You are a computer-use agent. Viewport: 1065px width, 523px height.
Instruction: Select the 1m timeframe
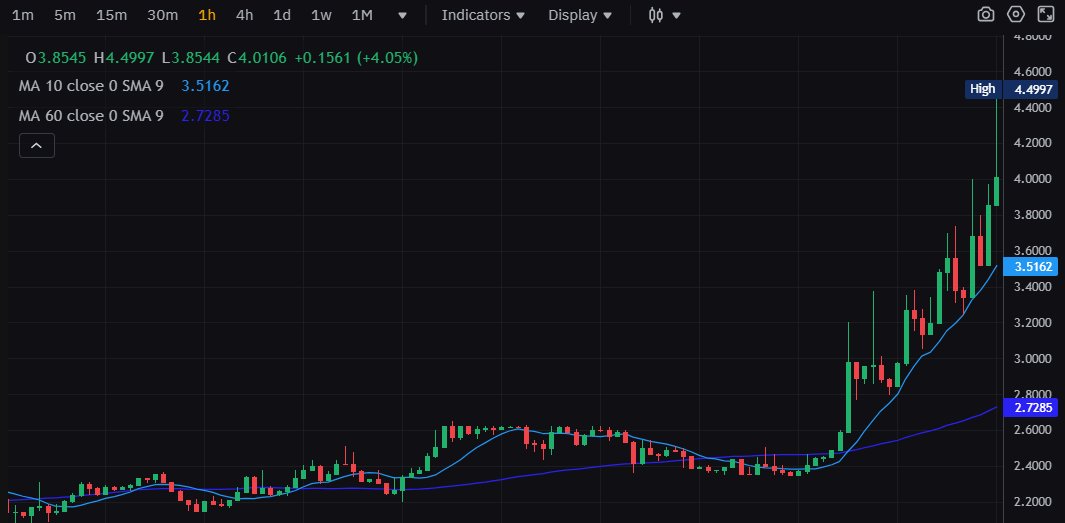point(22,15)
